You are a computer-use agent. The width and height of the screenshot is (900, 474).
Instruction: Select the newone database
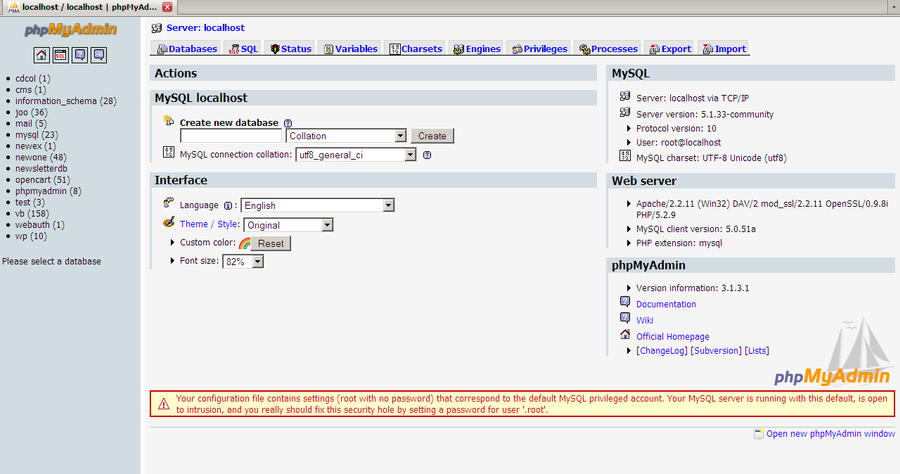pos(41,157)
